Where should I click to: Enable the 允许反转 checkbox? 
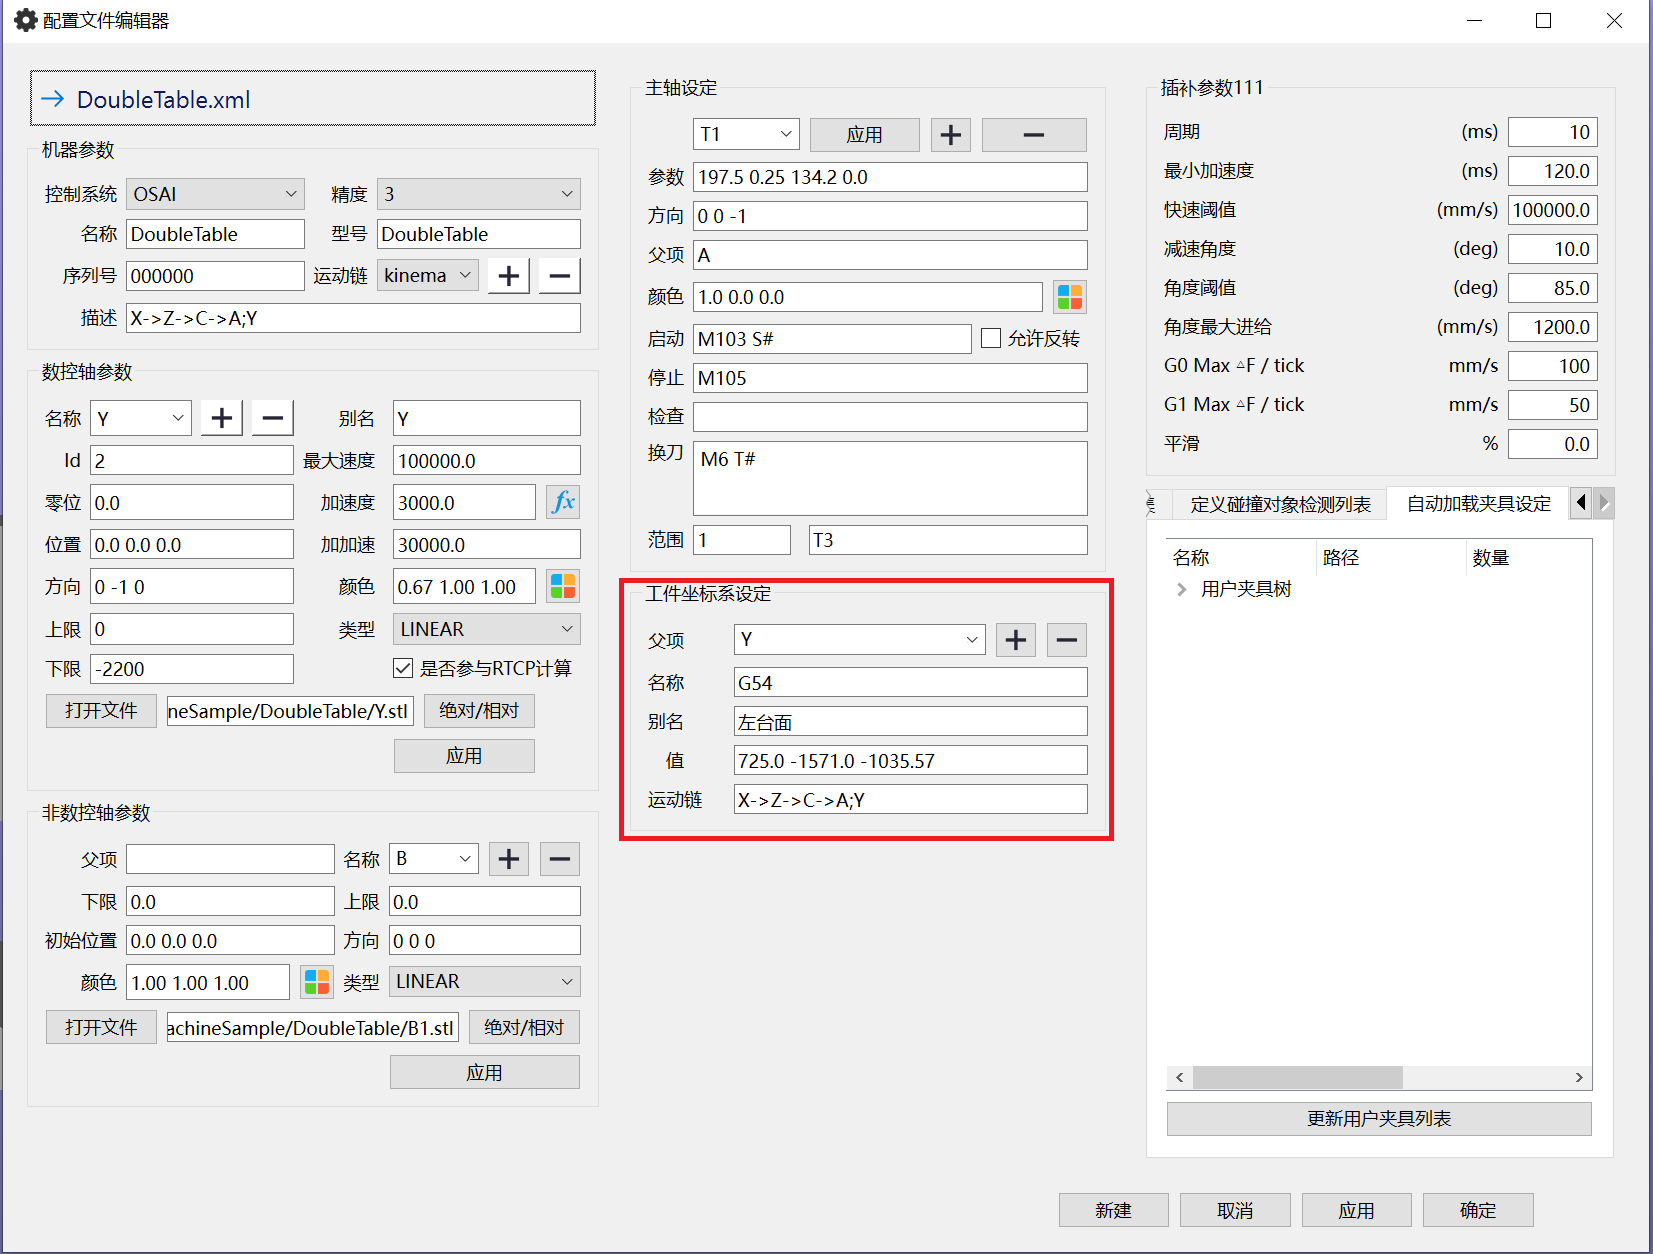point(991,338)
